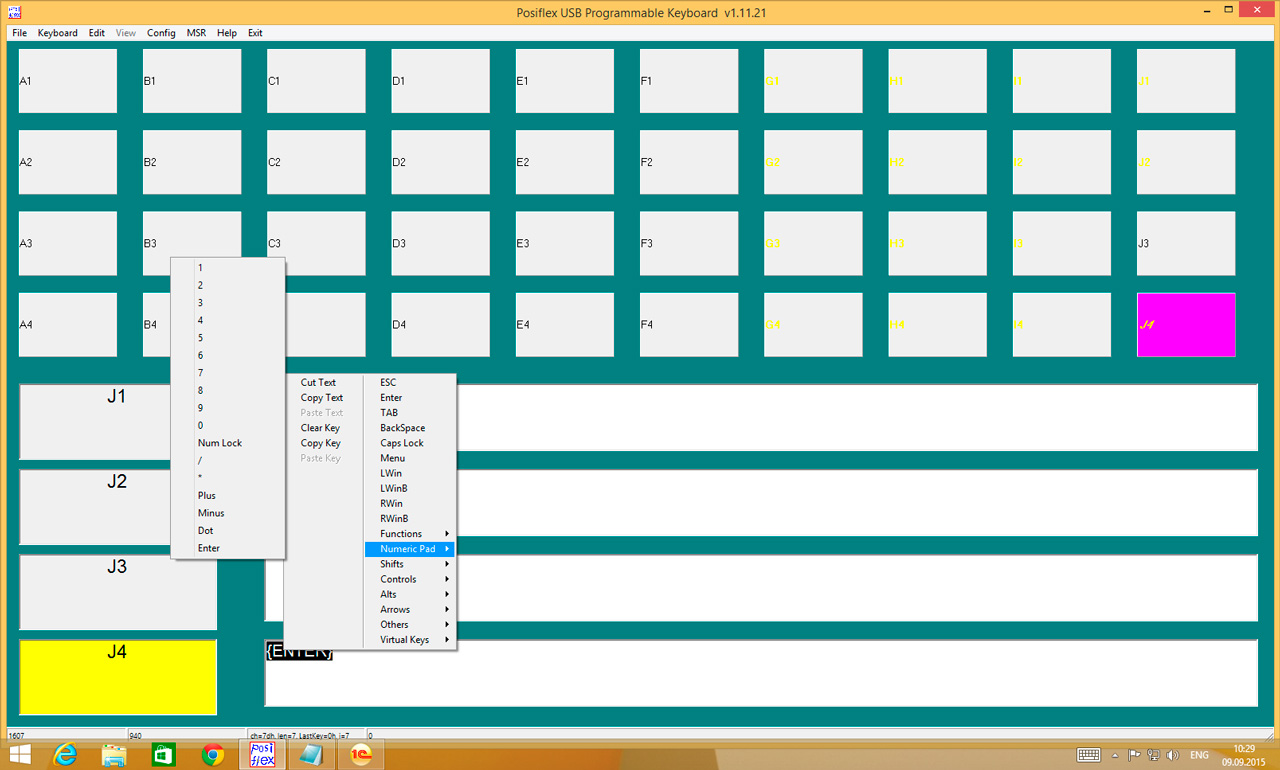Select key F3 in the key grid
The height and width of the screenshot is (770, 1280).
click(x=689, y=243)
